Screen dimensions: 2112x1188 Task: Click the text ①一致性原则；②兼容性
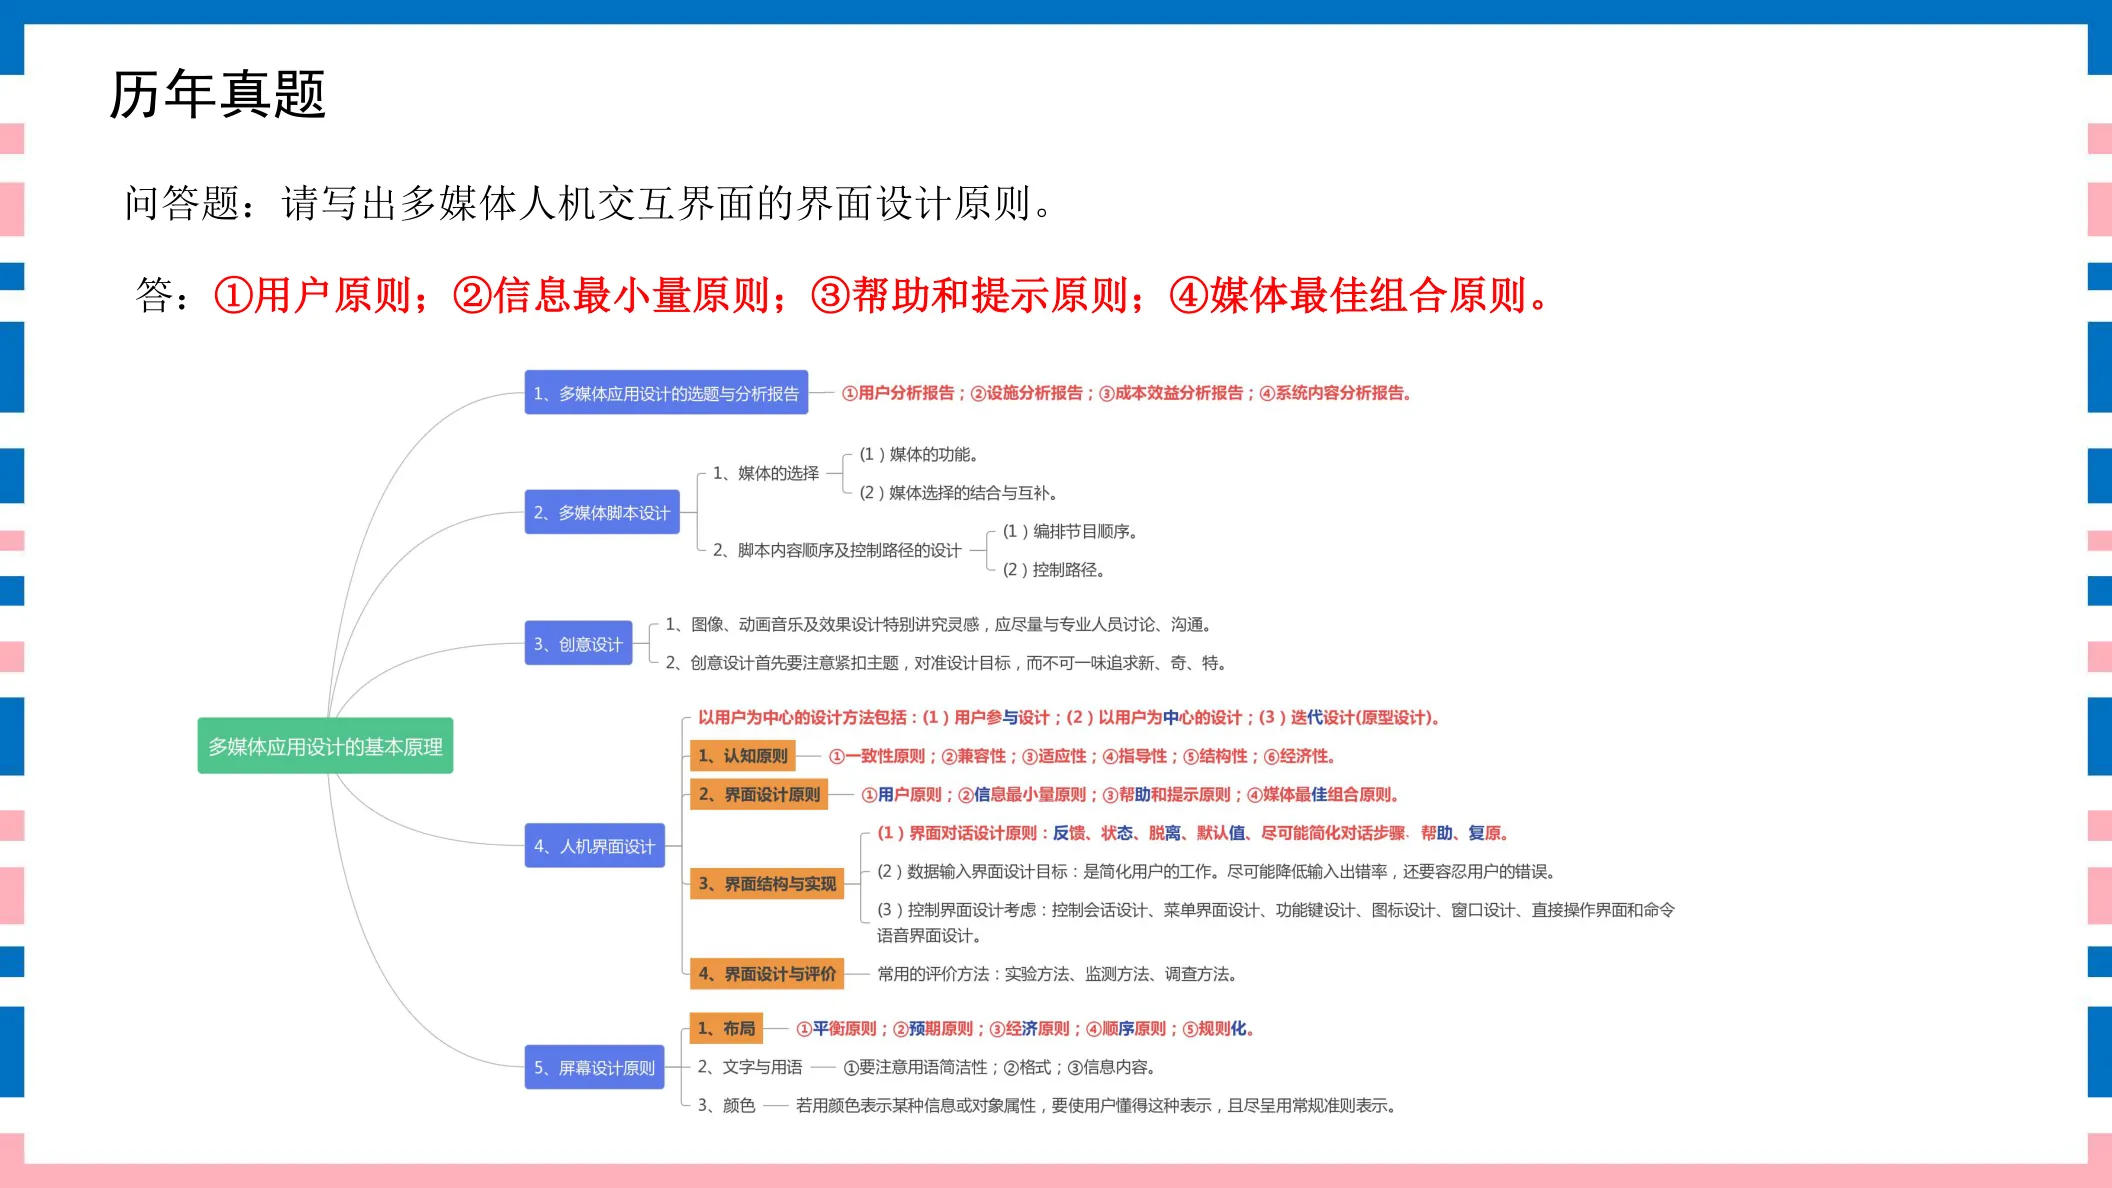(1082, 756)
